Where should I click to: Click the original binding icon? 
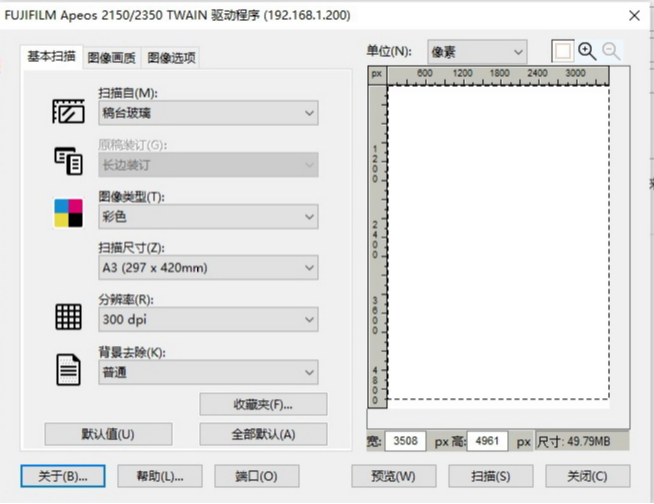pos(68,161)
